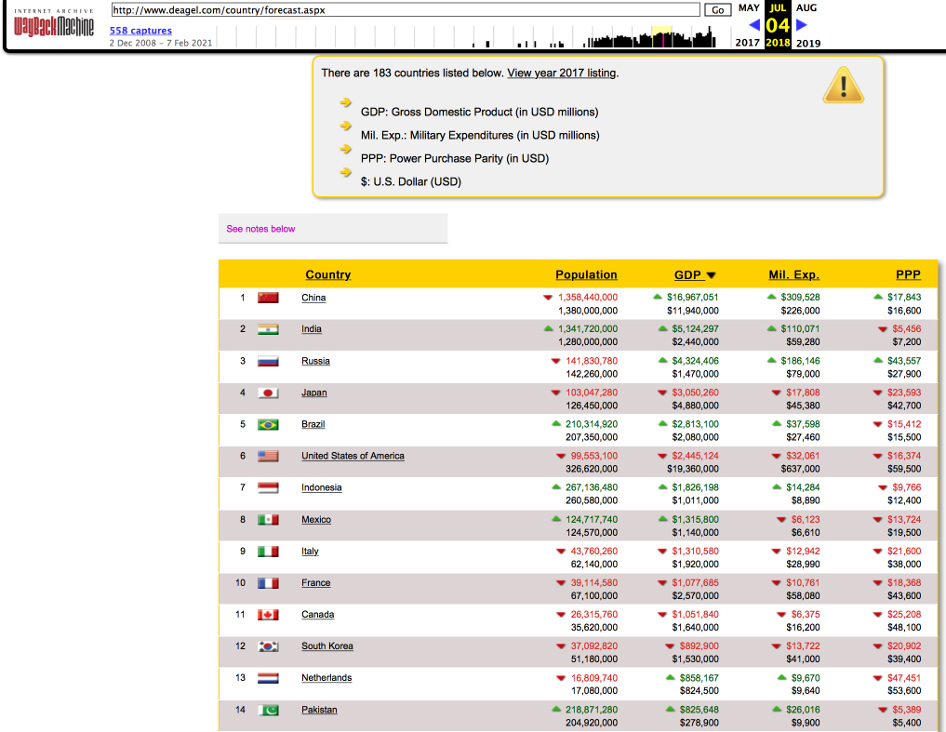Select MAY month in Wayback header
This screenshot has width=946, height=732.
coord(749,8)
